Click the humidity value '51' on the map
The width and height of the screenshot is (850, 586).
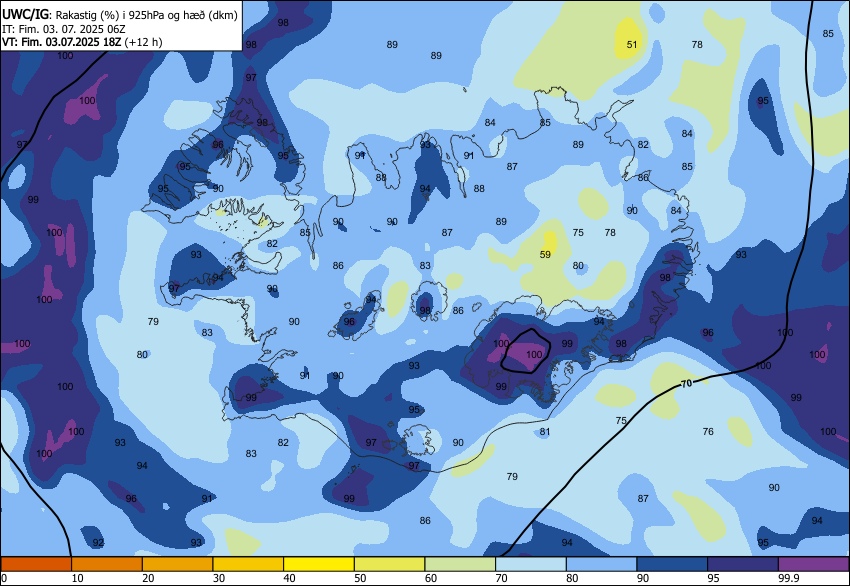tap(632, 44)
